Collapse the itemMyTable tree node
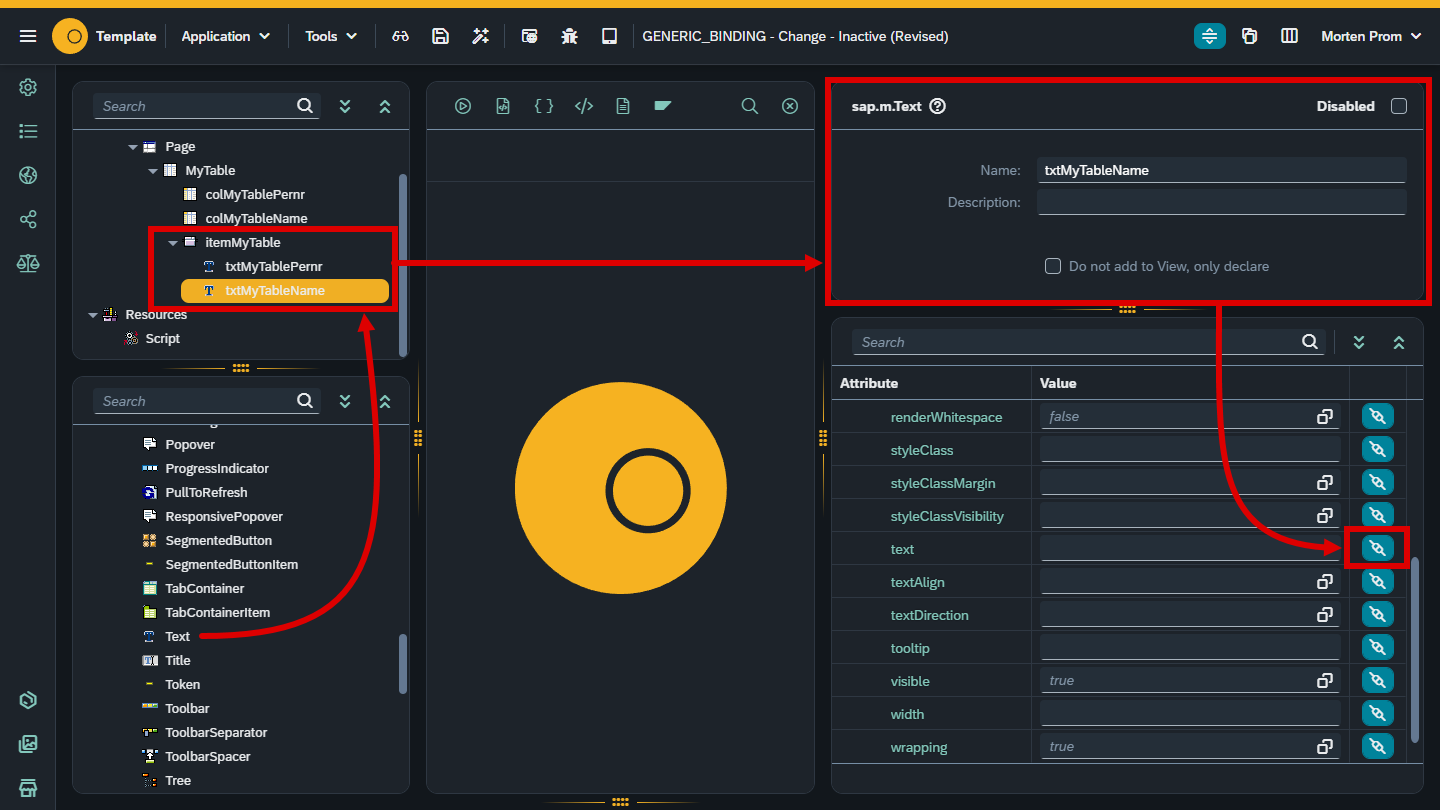Viewport: 1440px width, 810px height. 173,243
